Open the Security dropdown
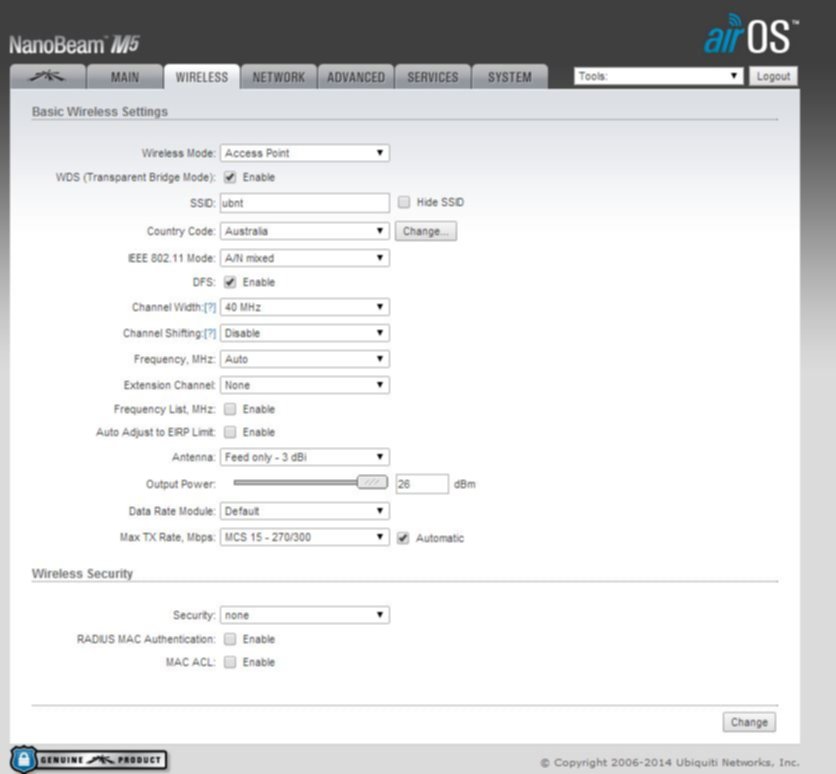Viewport: 836px width, 774px height. click(305, 615)
